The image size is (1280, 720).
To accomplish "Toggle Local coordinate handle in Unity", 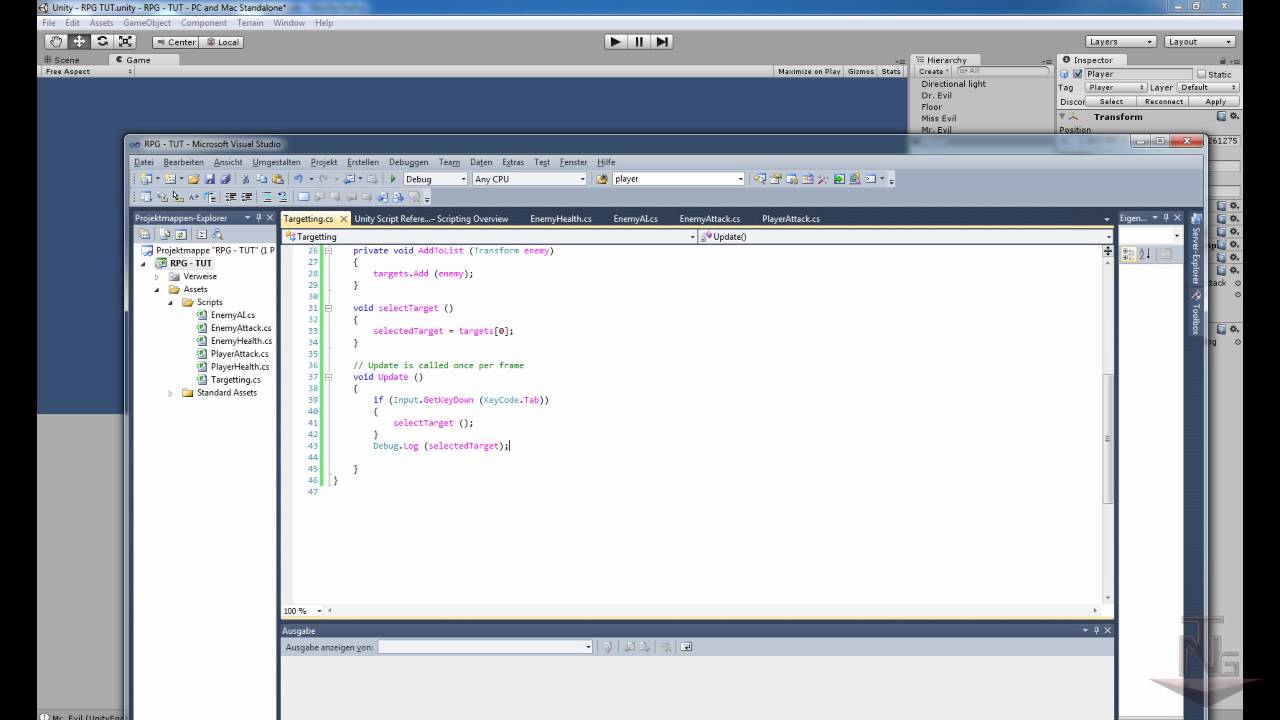I will click(x=222, y=42).
